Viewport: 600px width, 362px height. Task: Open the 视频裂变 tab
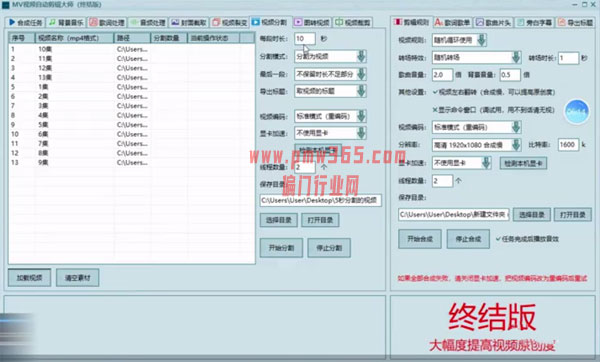(x=230, y=23)
